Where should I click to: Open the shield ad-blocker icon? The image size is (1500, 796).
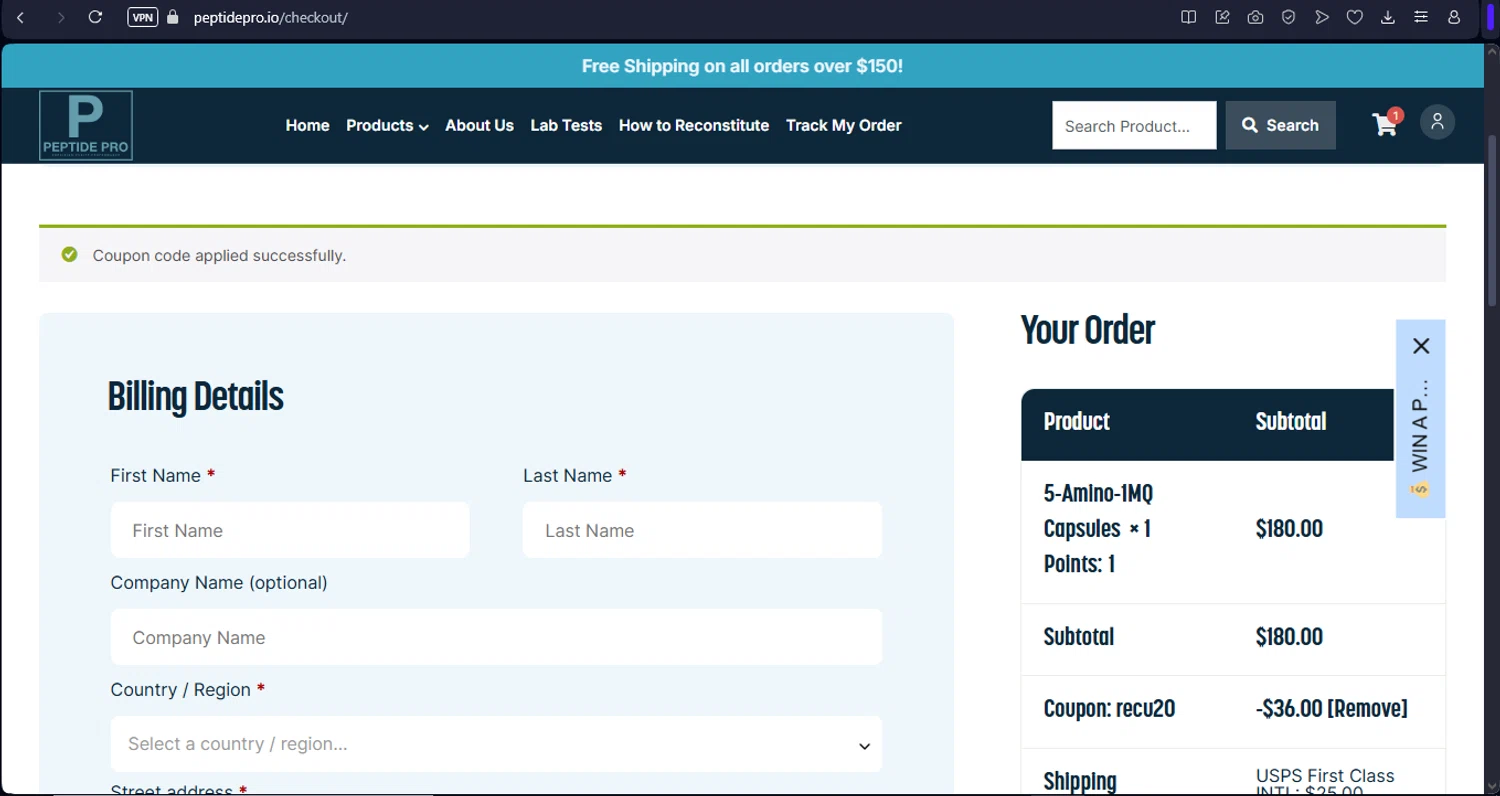pyautogui.click(x=1289, y=17)
